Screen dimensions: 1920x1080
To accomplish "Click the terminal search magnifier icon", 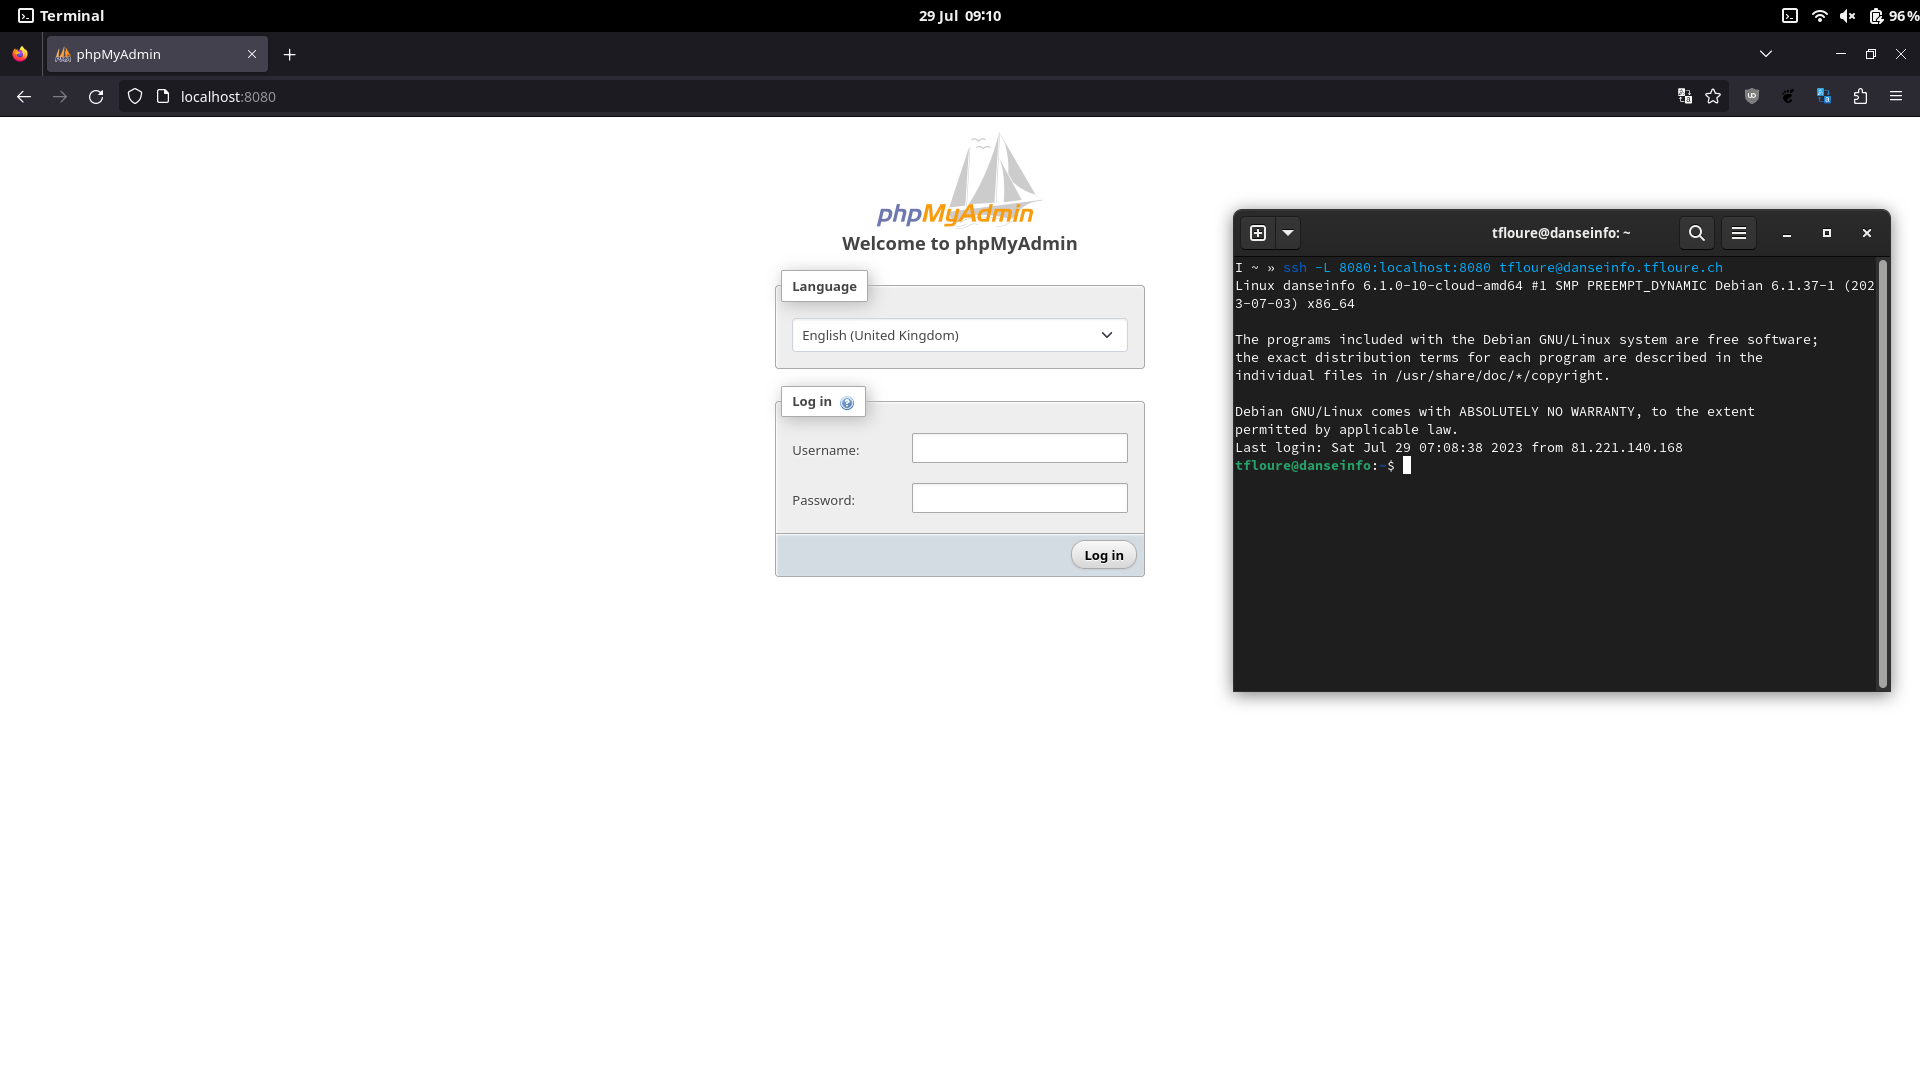I will click(x=1697, y=233).
